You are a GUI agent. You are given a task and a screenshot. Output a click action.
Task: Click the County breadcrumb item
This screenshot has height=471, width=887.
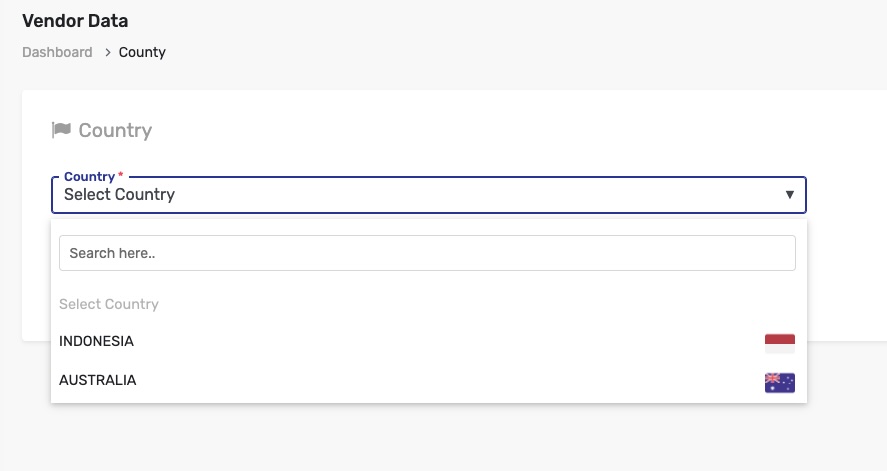142,52
